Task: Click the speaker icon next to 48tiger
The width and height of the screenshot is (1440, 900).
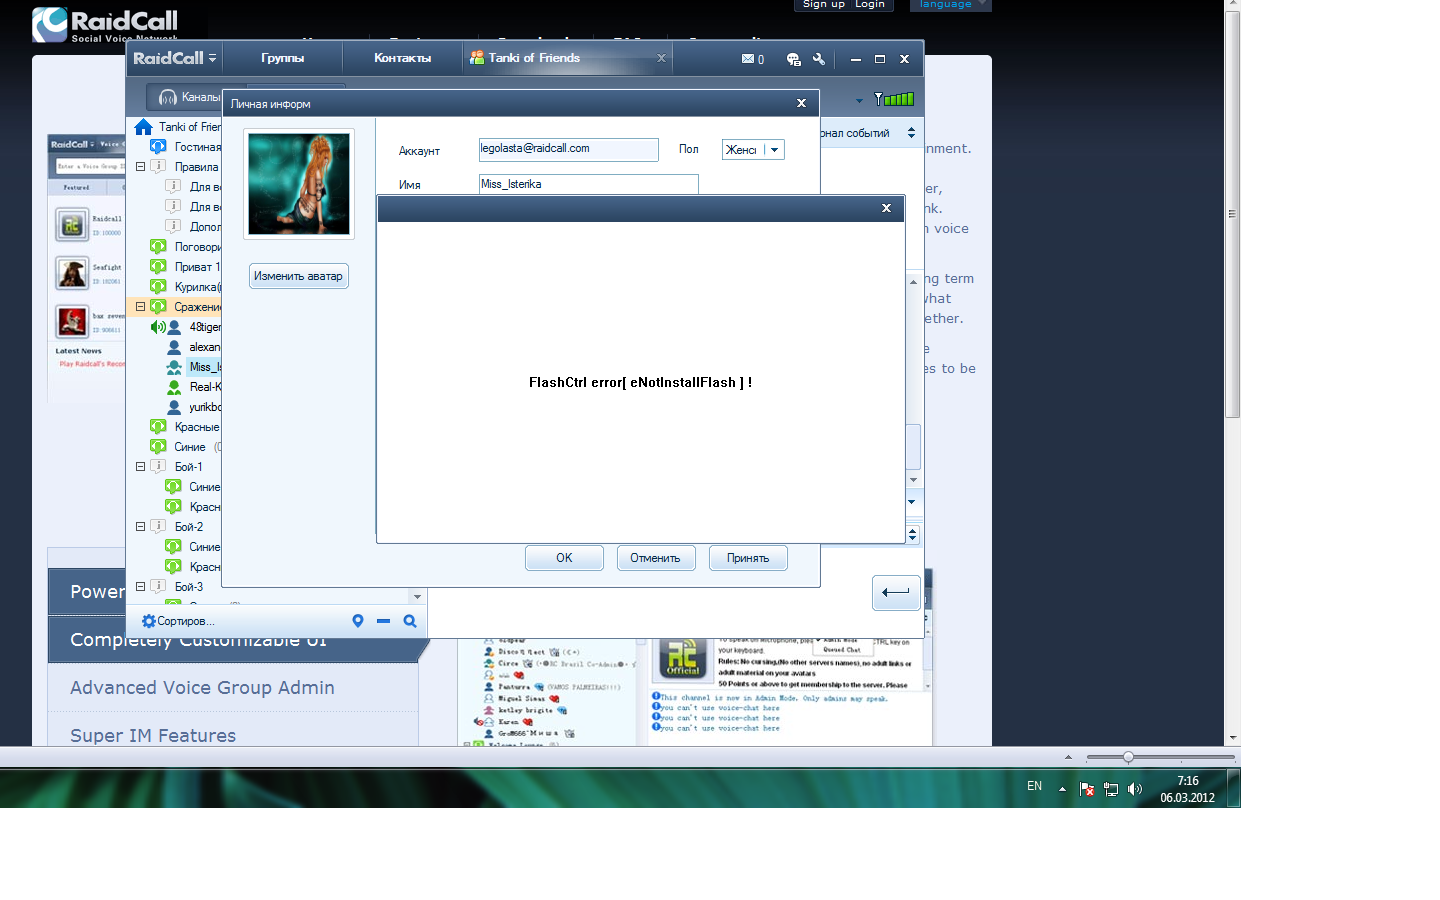Action: pos(157,327)
